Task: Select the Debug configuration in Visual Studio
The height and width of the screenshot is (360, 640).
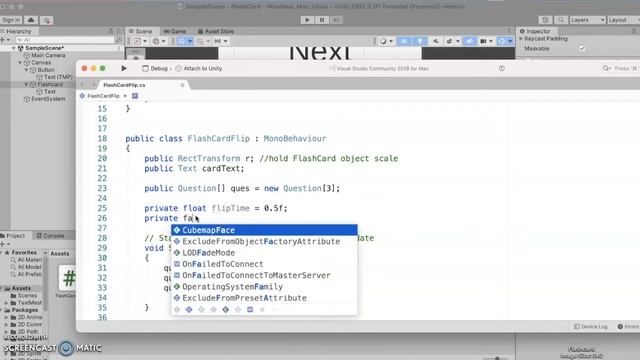Action: [x=155, y=69]
